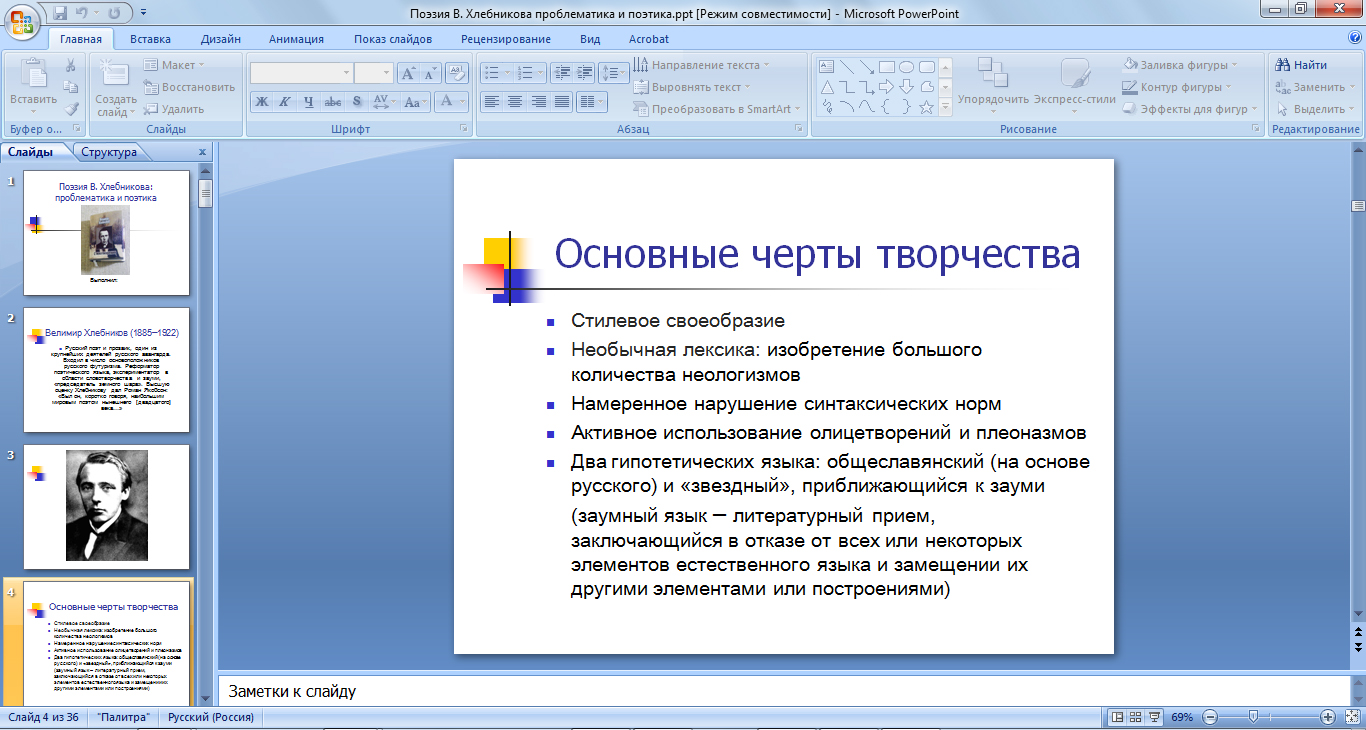Start slide show from status bar icon
Image resolution: width=1366 pixels, height=730 pixels.
[1155, 717]
